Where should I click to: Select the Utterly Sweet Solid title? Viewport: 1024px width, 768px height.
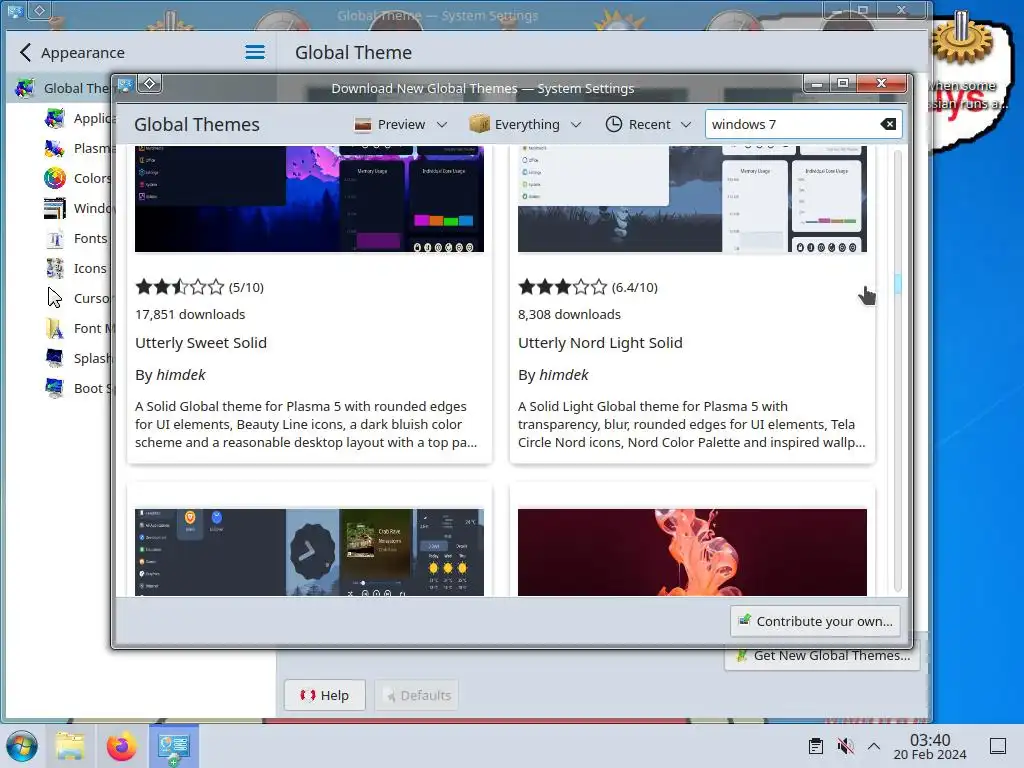[201, 343]
